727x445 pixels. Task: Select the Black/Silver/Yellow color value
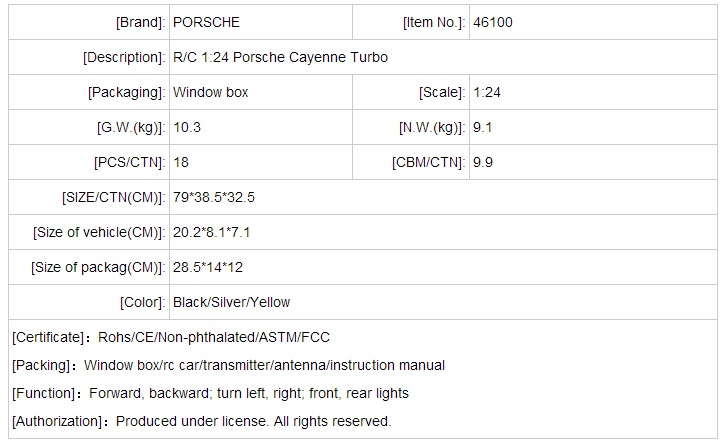click(x=231, y=302)
